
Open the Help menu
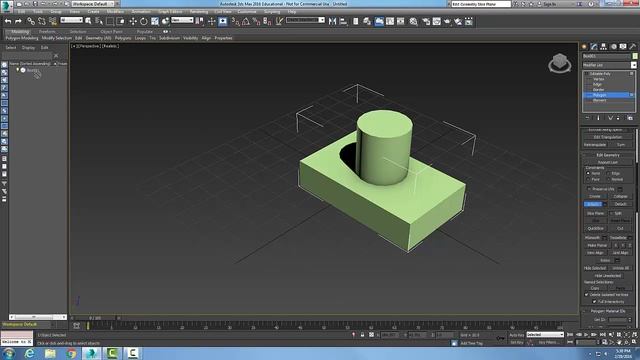pos(292,11)
